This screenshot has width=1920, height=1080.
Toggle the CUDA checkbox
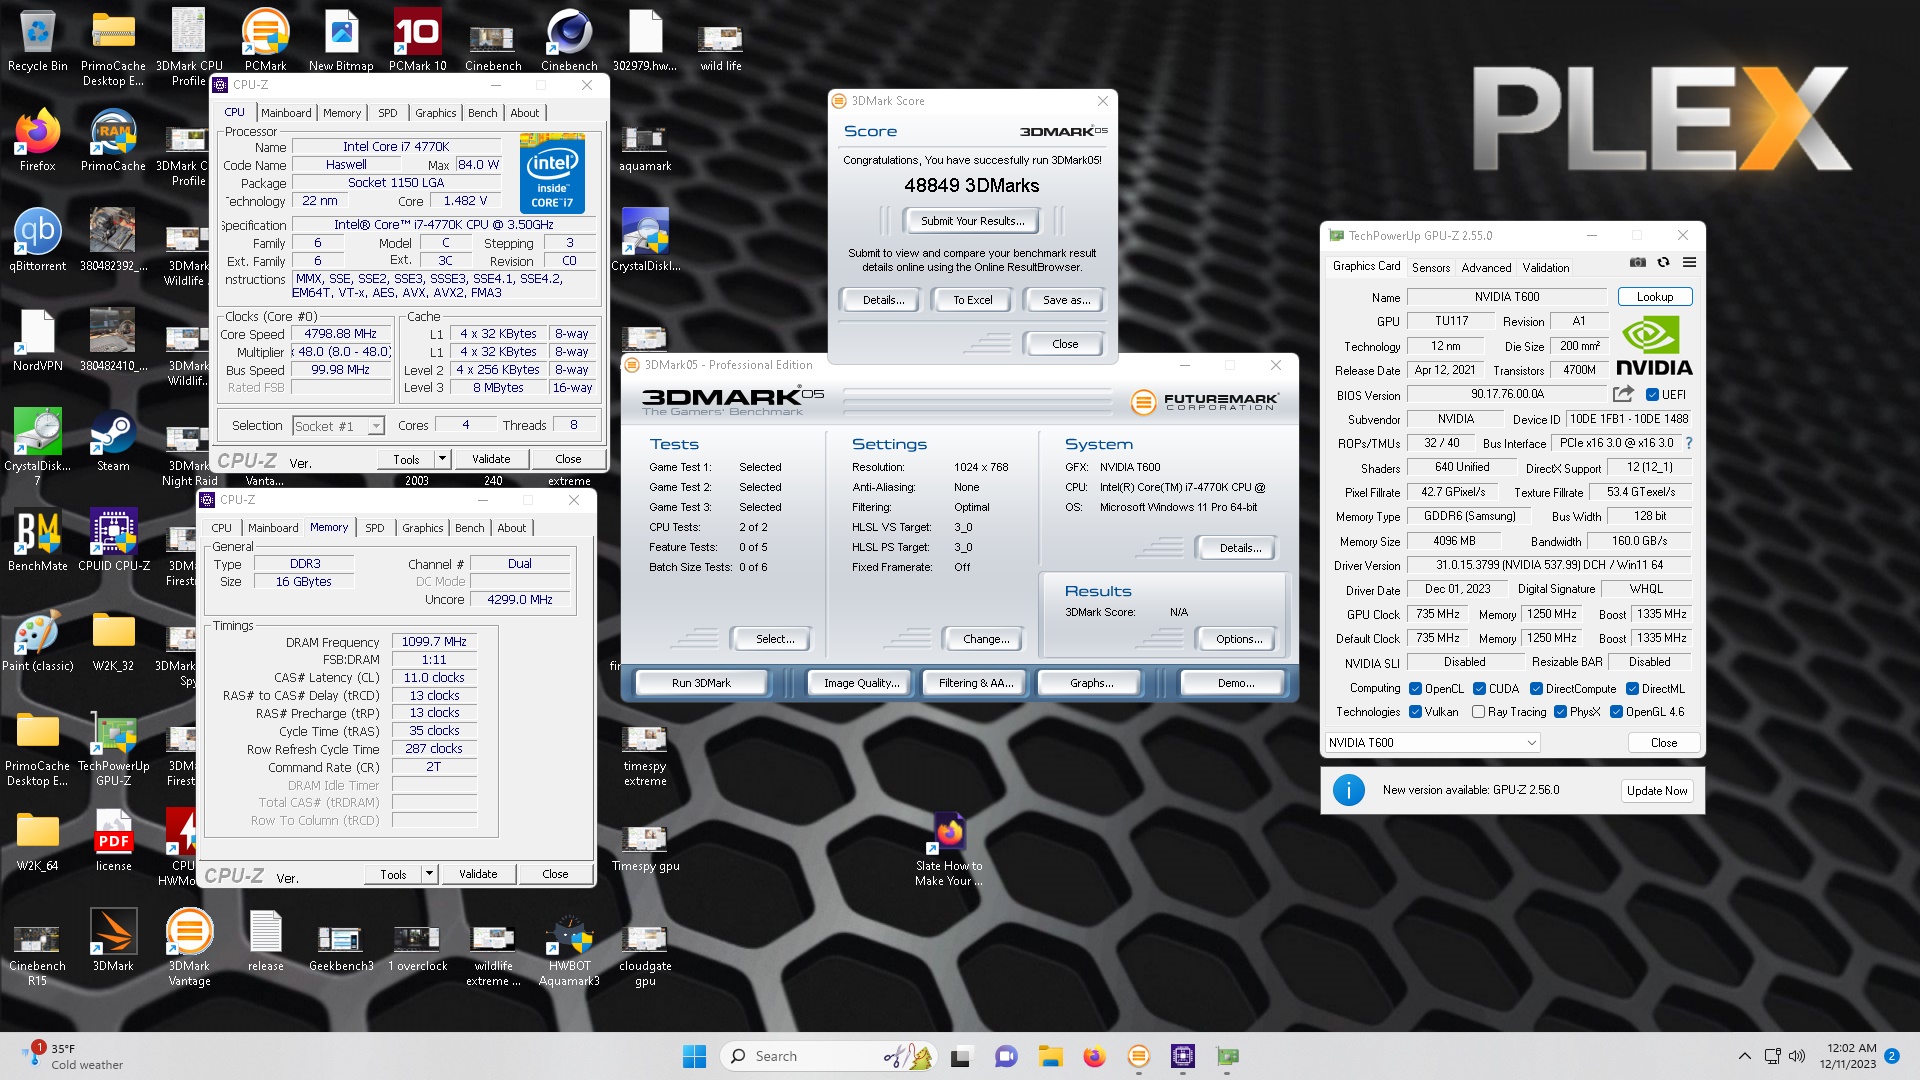point(1479,688)
